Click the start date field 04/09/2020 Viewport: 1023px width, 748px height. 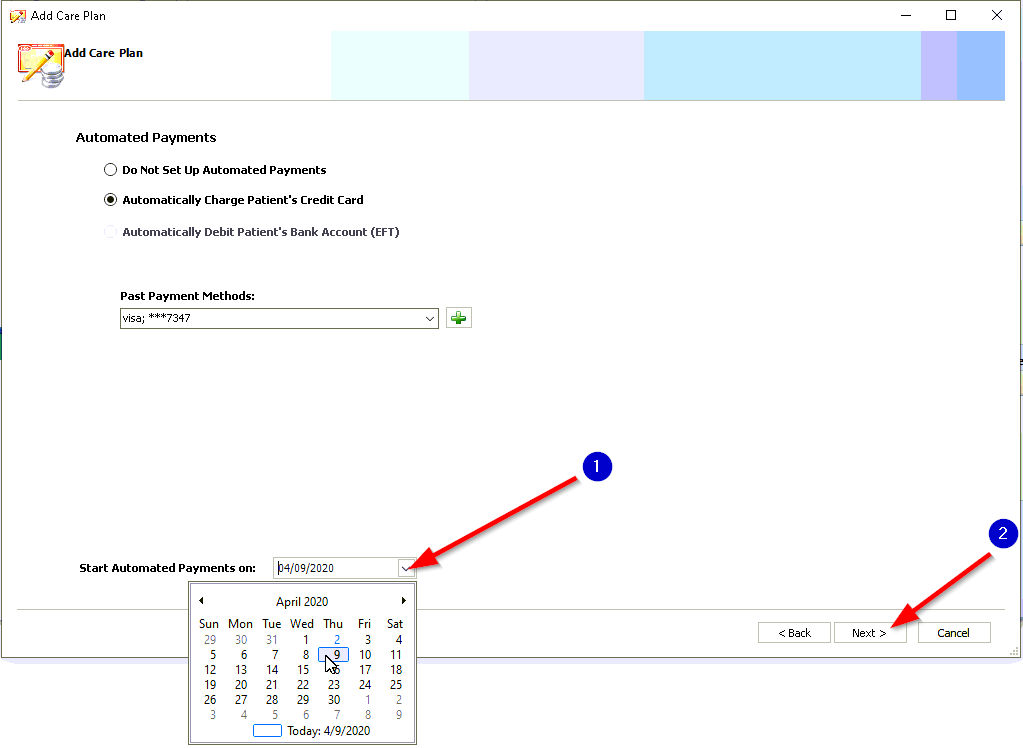coord(336,568)
